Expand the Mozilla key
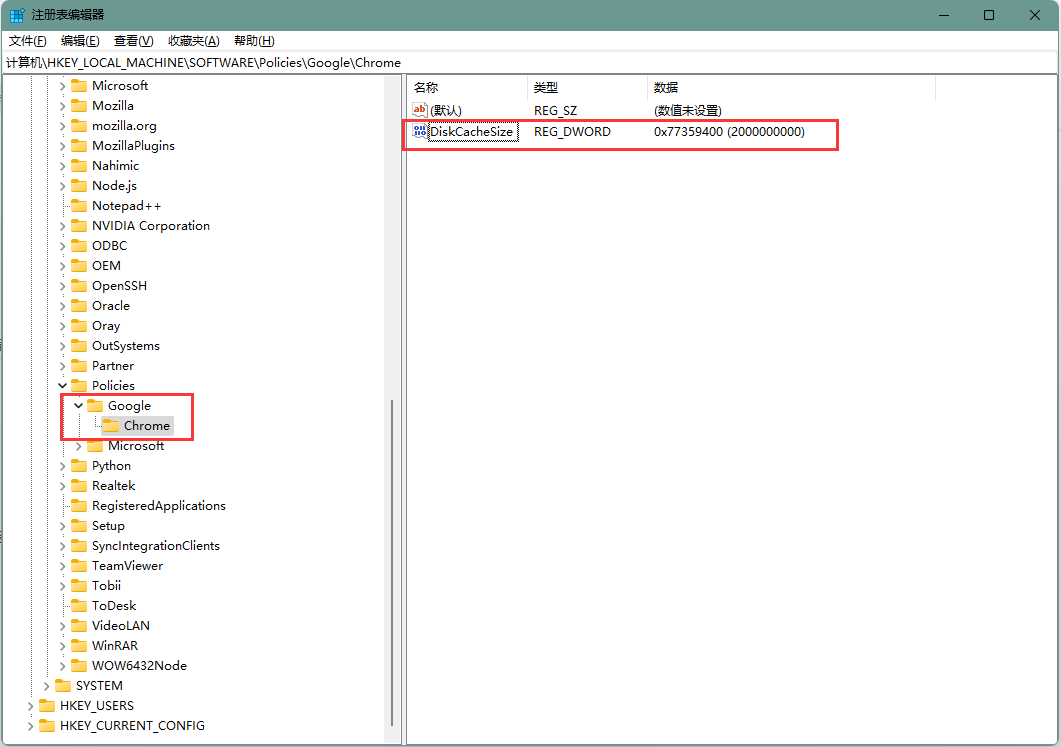Screen dimensions: 1061x747 [x=62, y=106]
